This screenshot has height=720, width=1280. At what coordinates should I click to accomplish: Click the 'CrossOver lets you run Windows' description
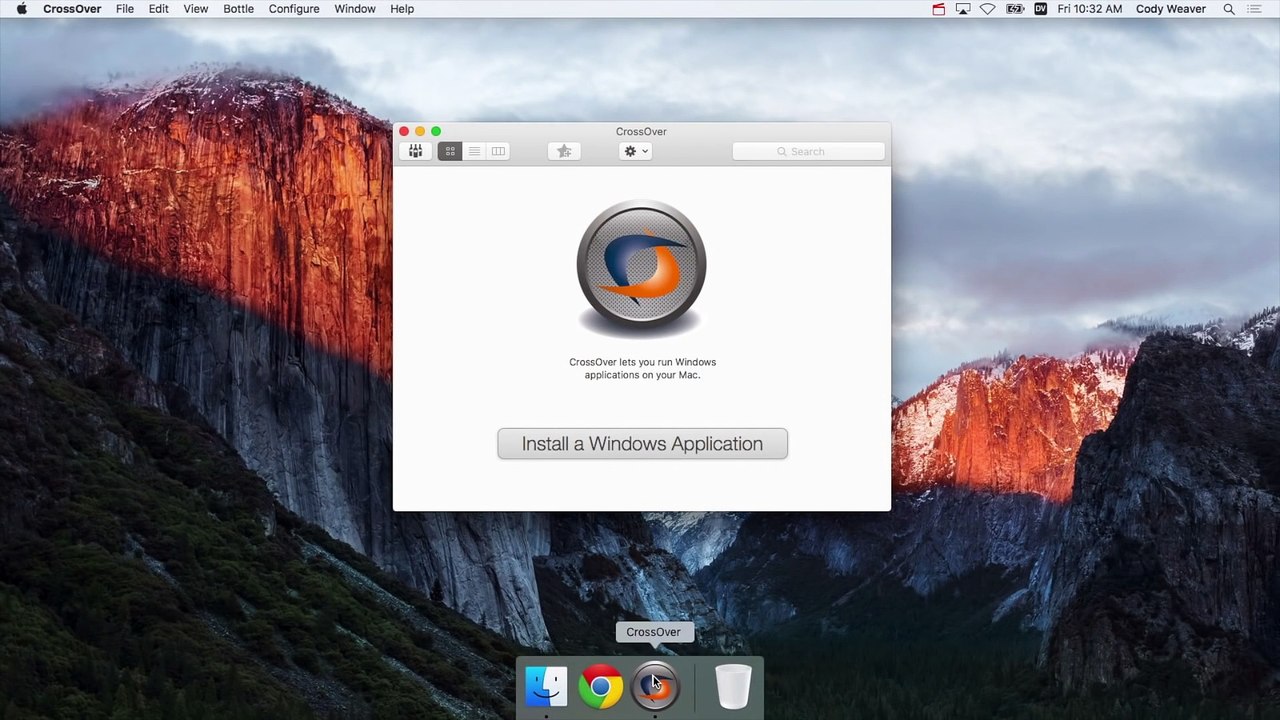[642, 368]
